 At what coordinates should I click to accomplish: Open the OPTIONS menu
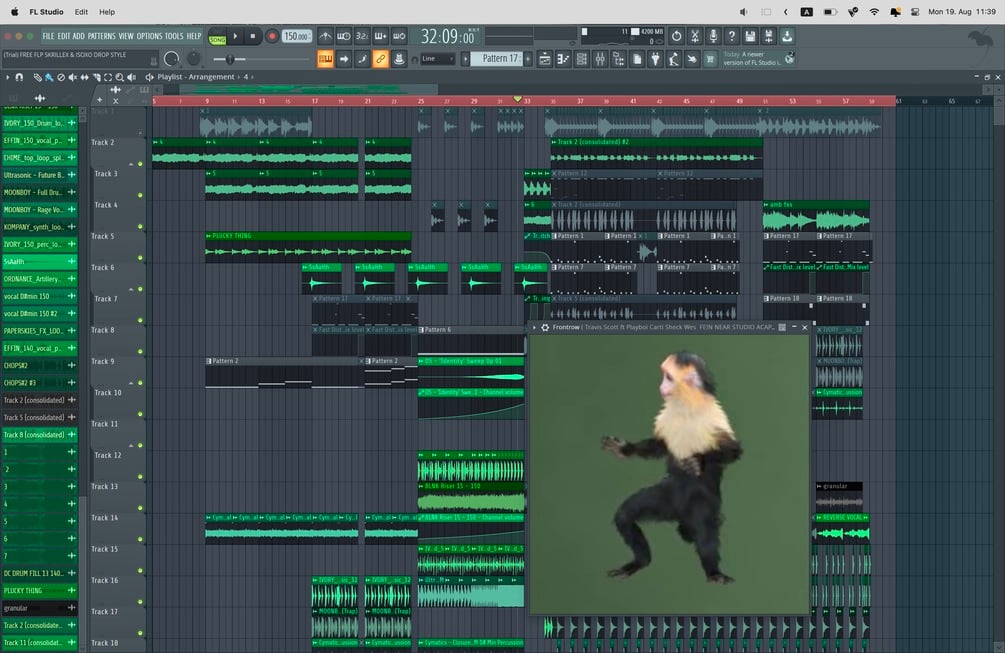[x=149, y=36]
